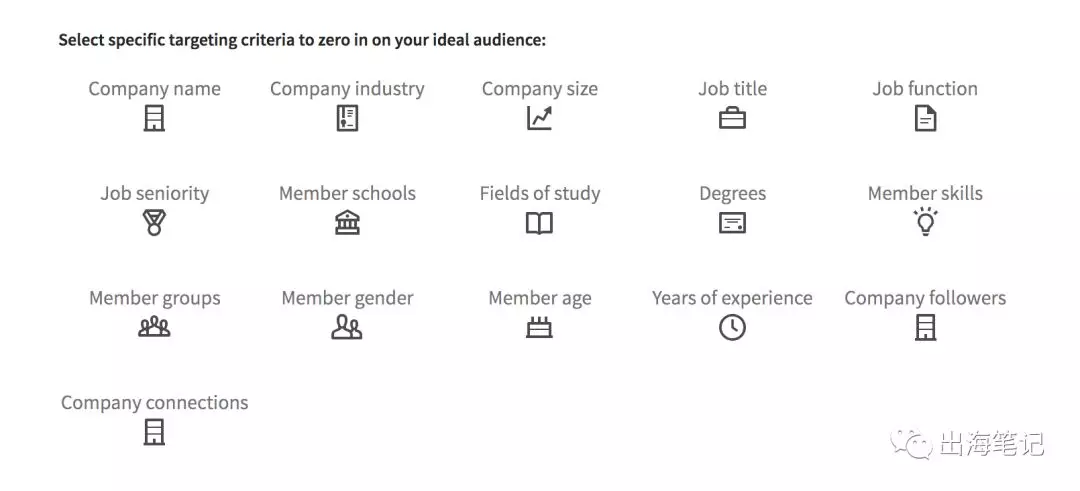Click the Company size growth chart icon
Image resolution: width=1080 pixels, height=491 pixels.
coord(539,118)
